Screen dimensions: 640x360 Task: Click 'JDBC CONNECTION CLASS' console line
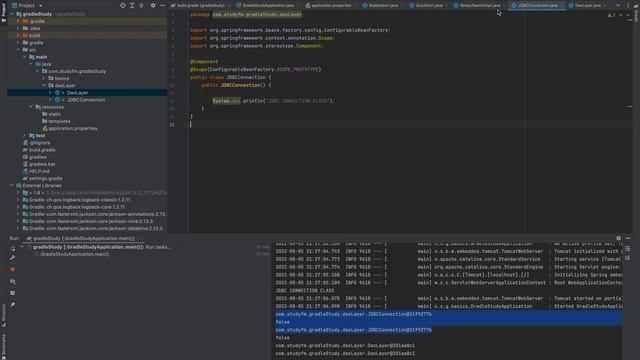pos(305,291)
